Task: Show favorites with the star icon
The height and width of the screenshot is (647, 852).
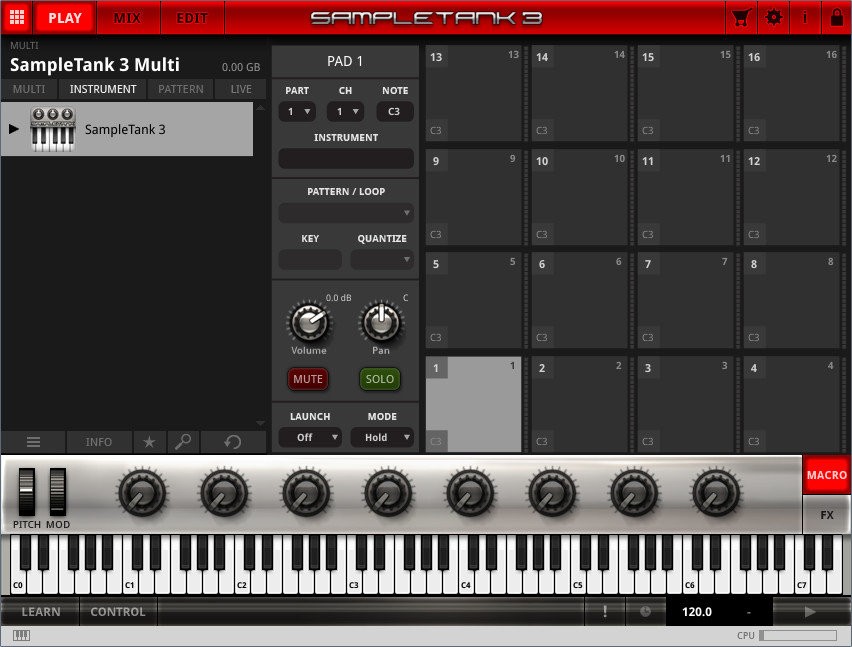Action: [x=149, y=442]
